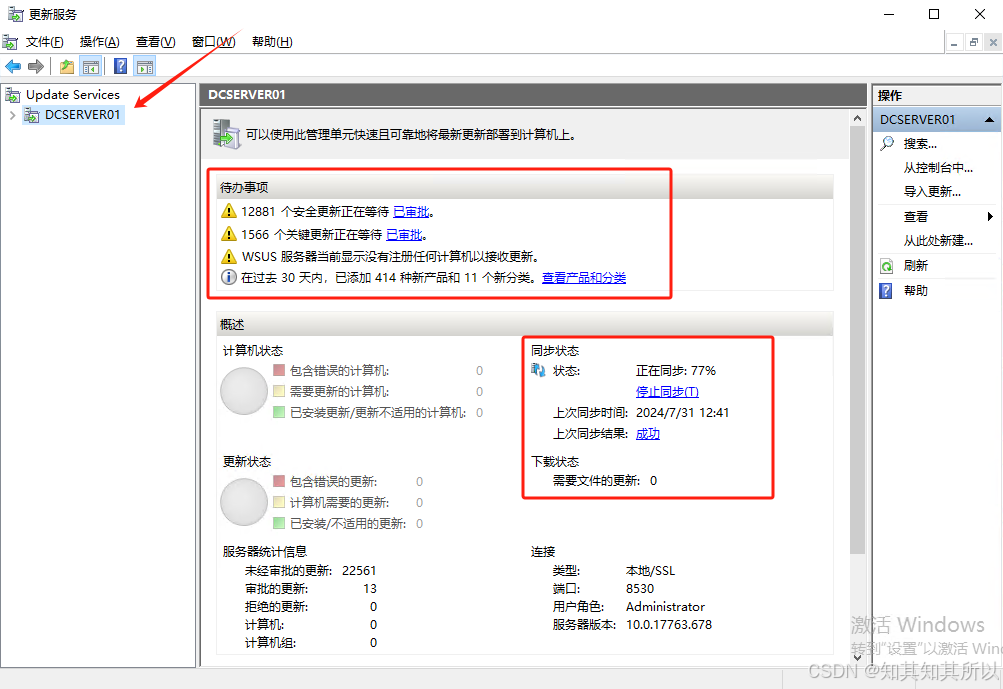Click the 未经审批的更新 value 22561
The height and width of the screenshot is (689, 1003).
coord(359,571)
